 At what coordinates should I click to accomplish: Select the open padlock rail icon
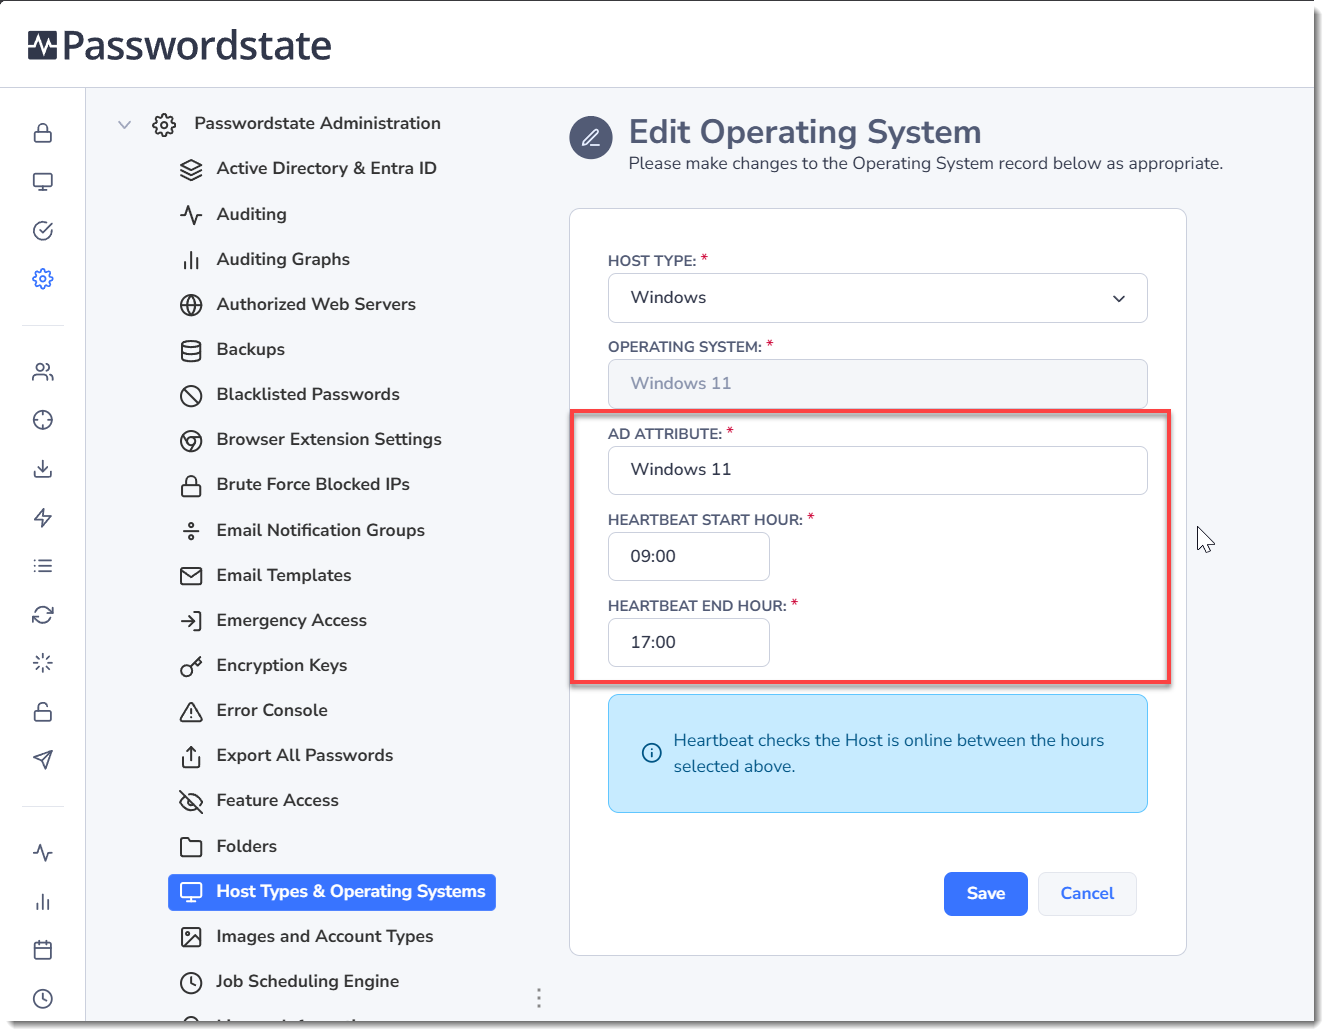[x=43, y=712]
